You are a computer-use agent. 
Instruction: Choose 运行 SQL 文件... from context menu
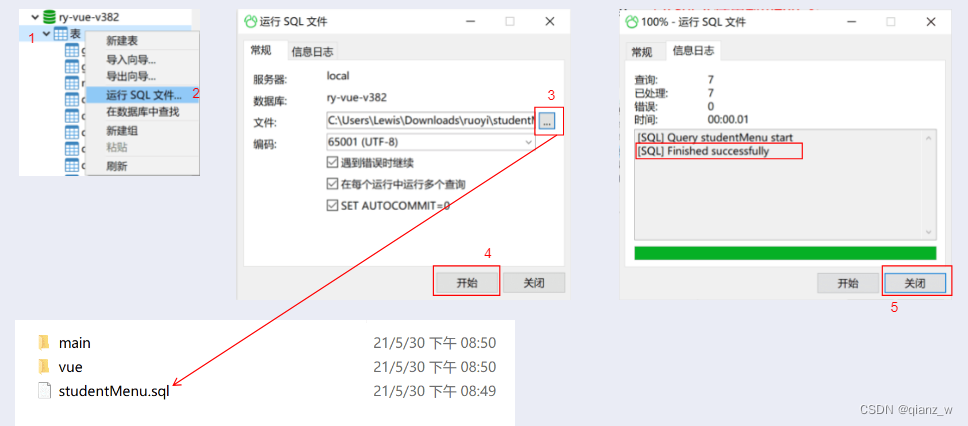(x=143, y=94)
